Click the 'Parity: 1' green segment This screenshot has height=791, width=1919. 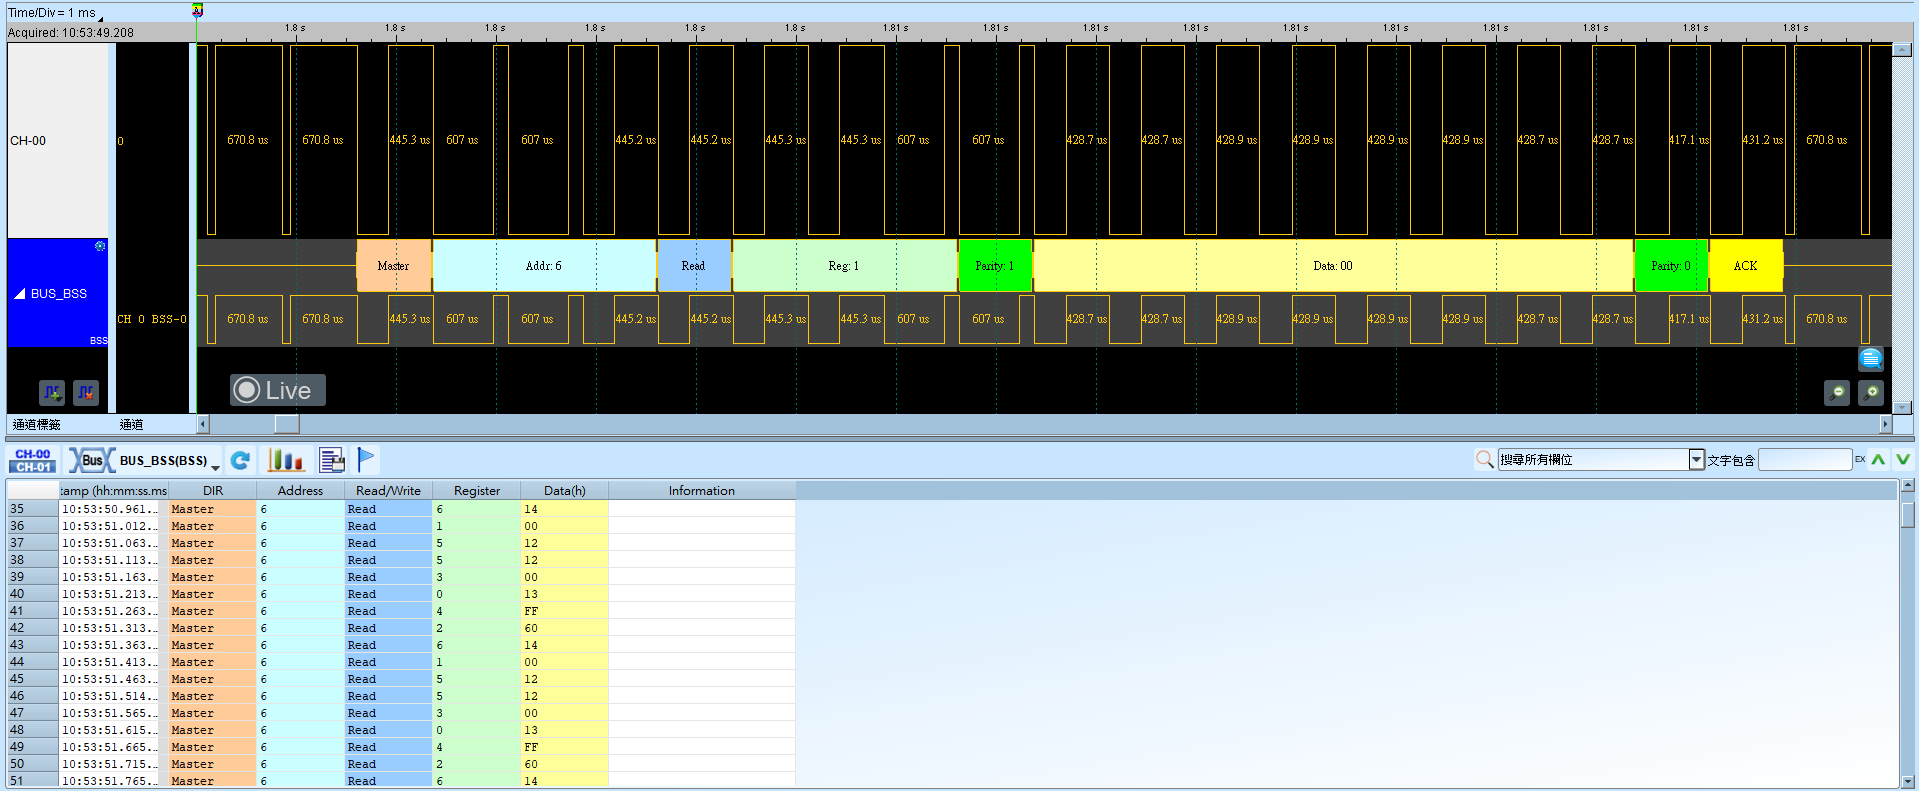coord(995,266)
